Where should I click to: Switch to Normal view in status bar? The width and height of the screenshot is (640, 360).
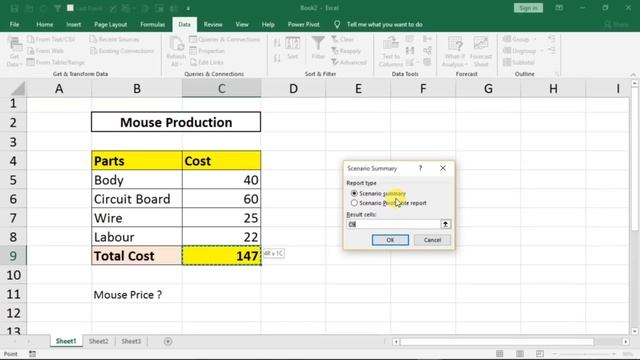500,353
